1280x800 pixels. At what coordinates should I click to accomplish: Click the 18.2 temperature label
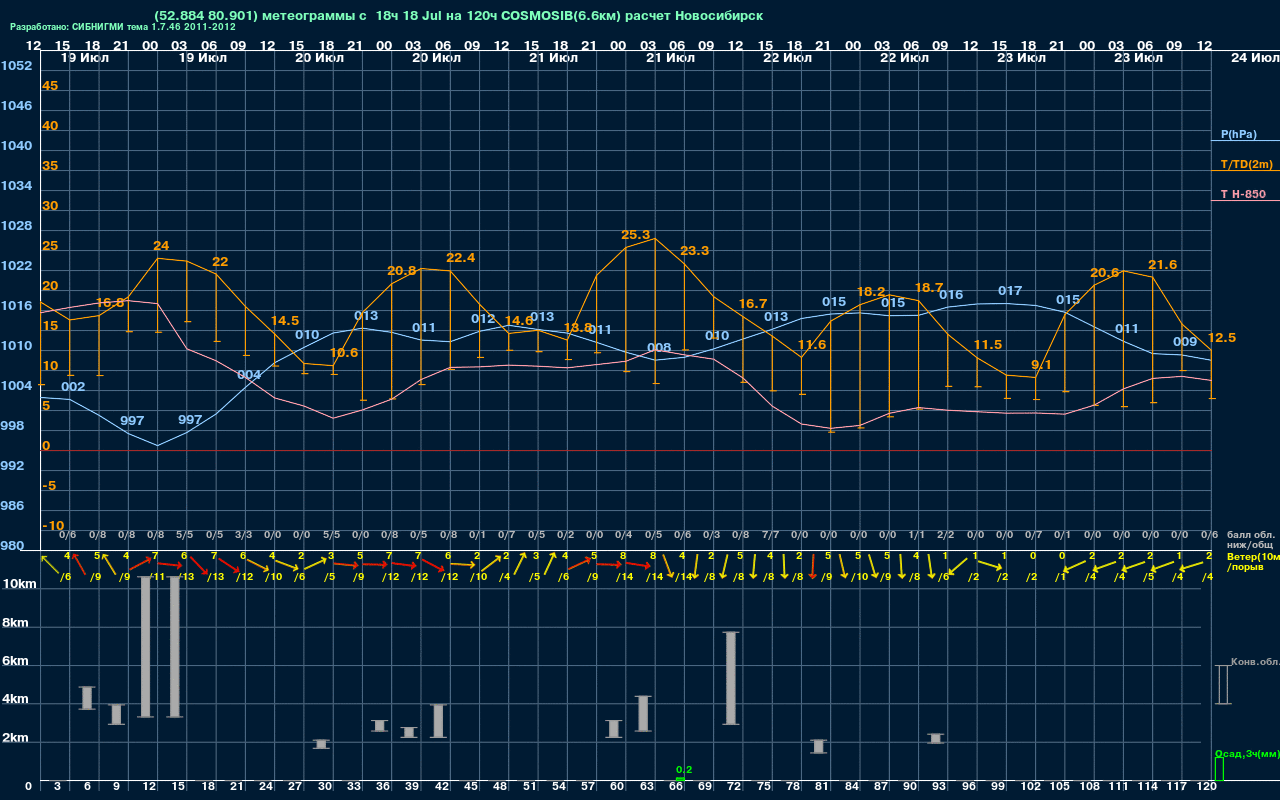871,292
